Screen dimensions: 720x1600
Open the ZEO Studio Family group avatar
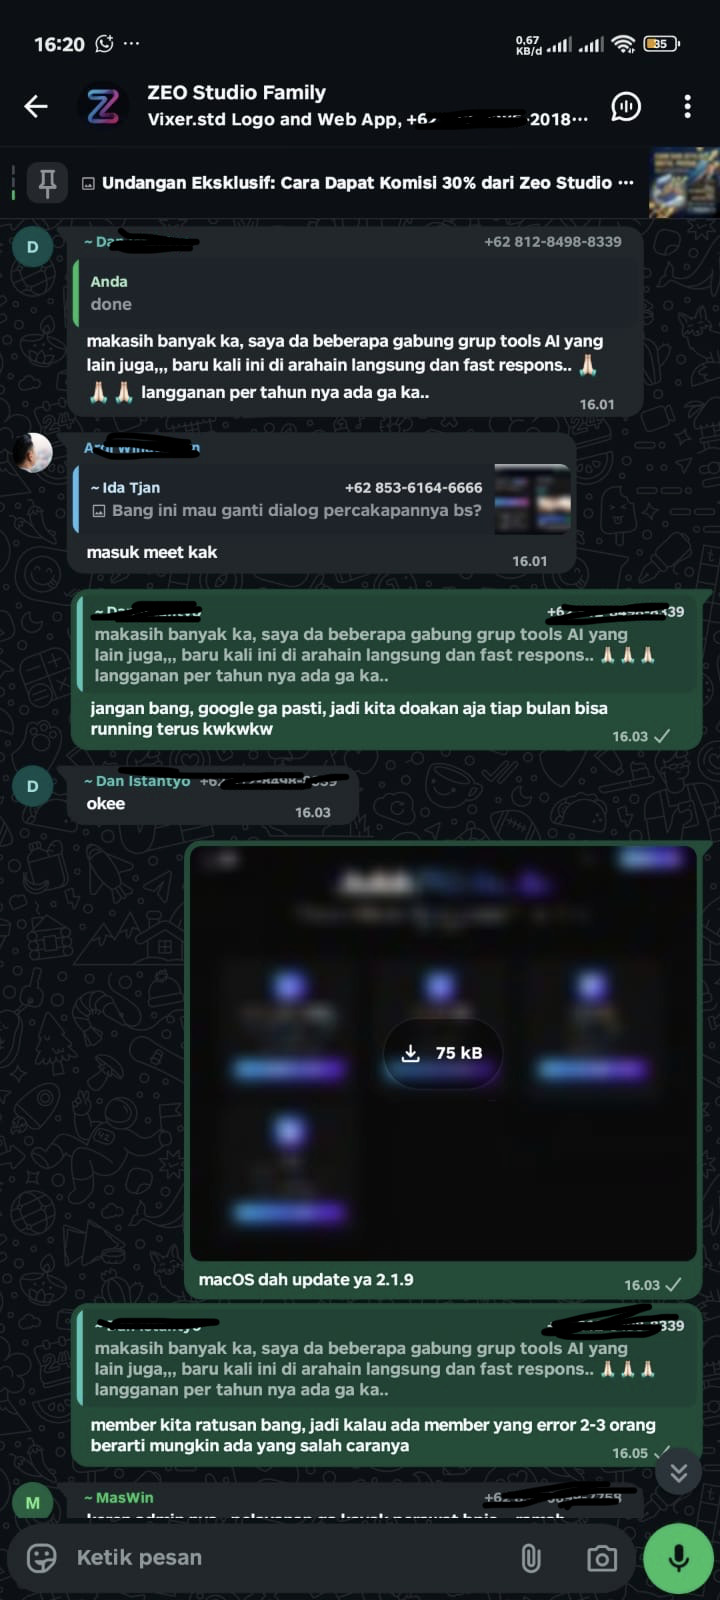(x=102, y=106)
